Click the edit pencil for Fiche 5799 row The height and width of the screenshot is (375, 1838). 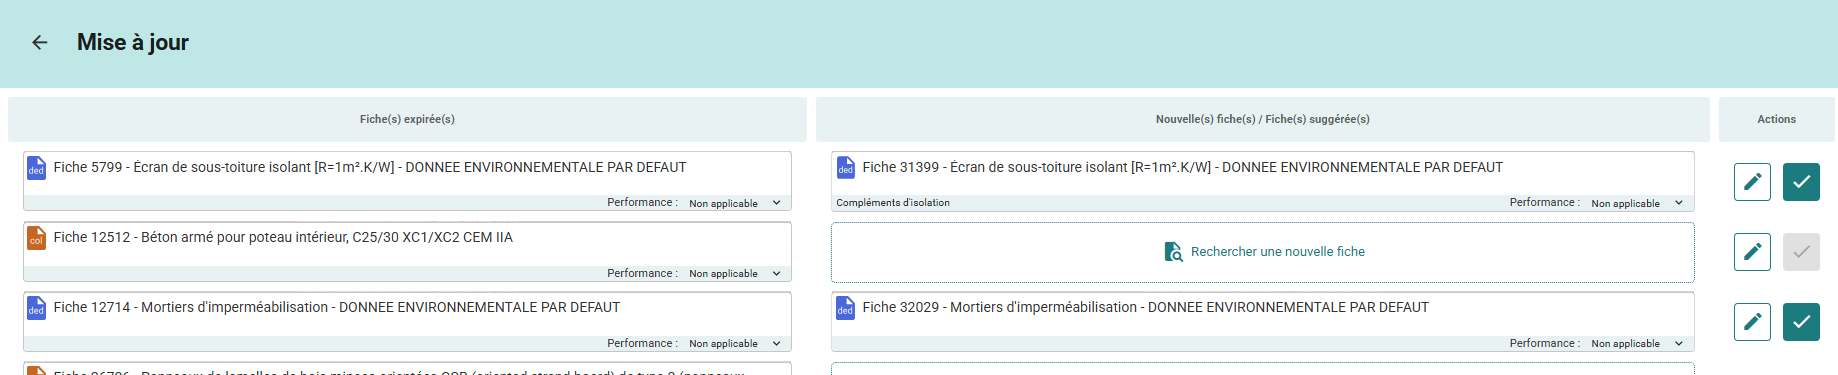(1752, 182)
